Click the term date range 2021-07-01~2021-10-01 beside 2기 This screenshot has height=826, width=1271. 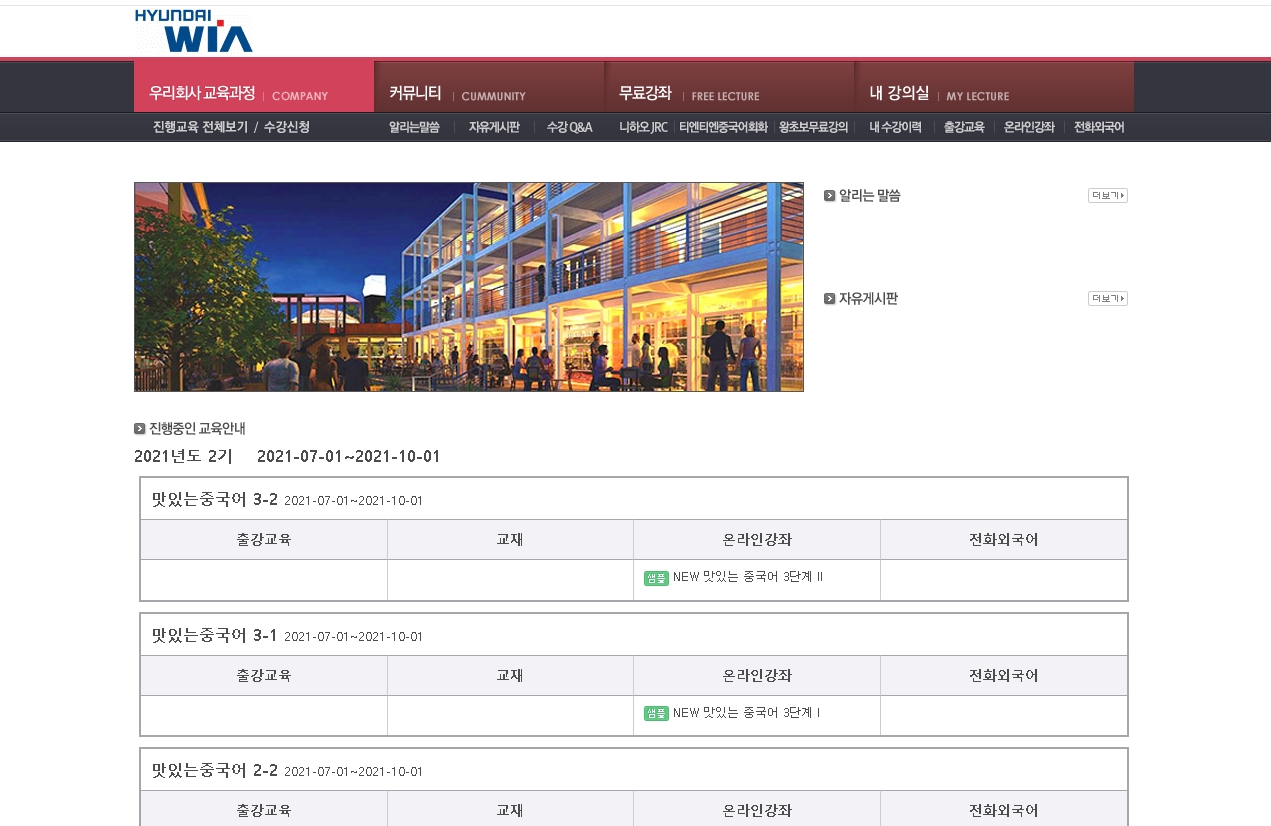349,457
